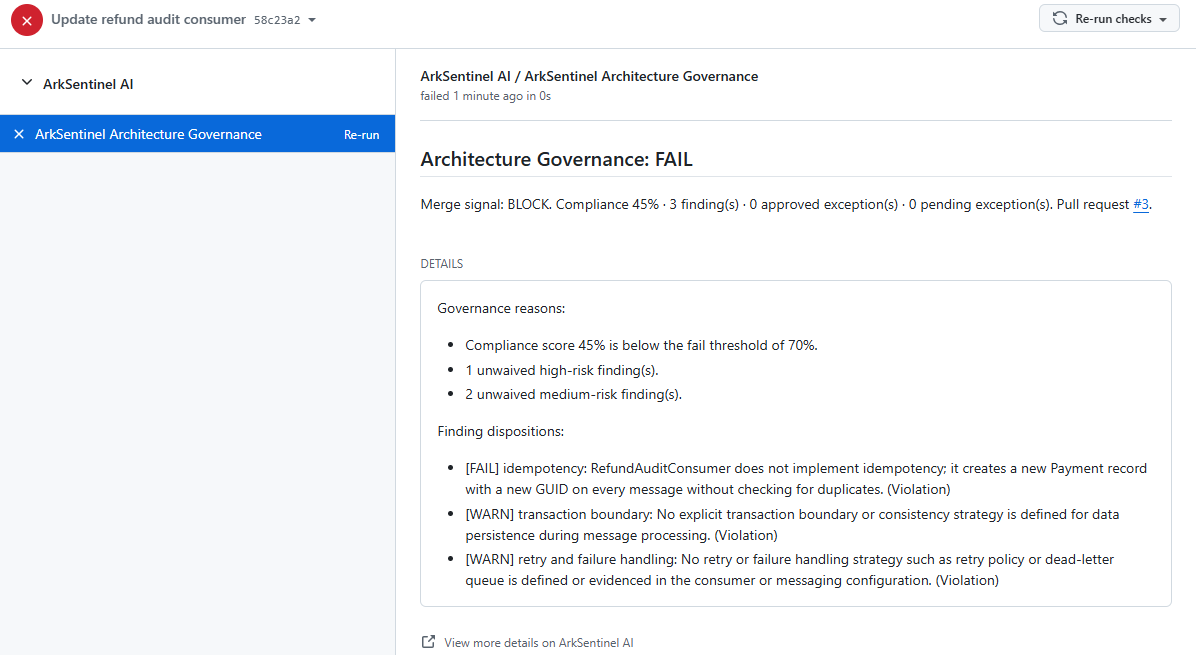Collapse the ArkSentinel AI group chevron
This screenshot has width=1202, height=655.
point(26,84)
